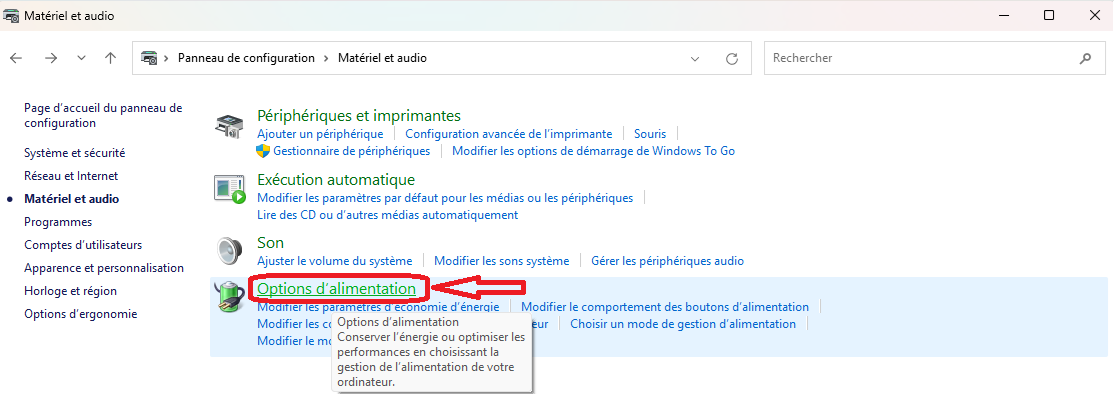Screen dimensions: 1114x394
Task: Open Options d'alimentation heading
Action: [336, 289]
